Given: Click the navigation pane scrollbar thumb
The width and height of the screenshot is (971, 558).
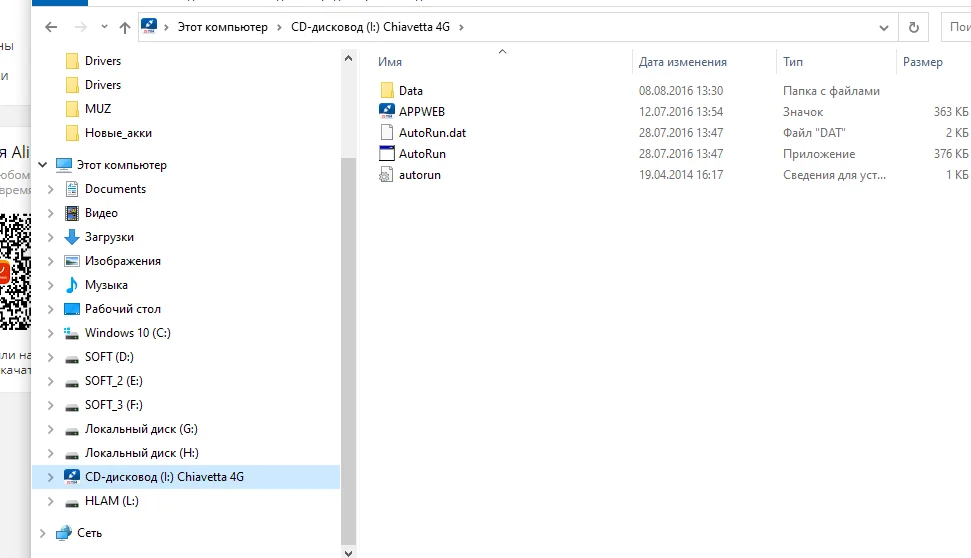Looking at the screenshot, I should (348, 350).
